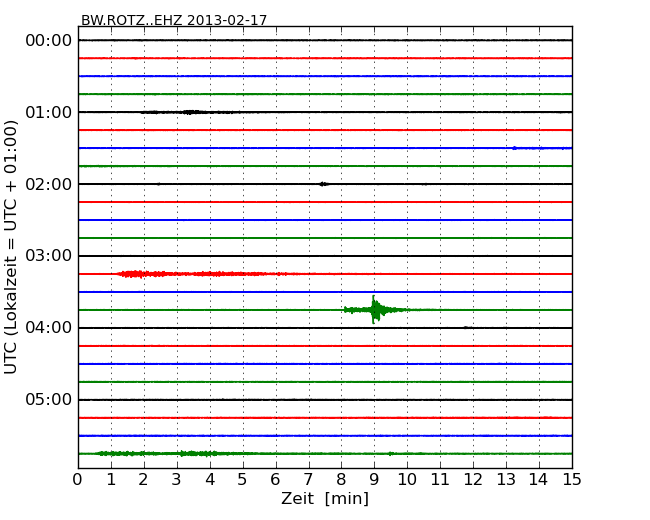
Task: Click the x-axis tick label 4
Action: [210, 480]
